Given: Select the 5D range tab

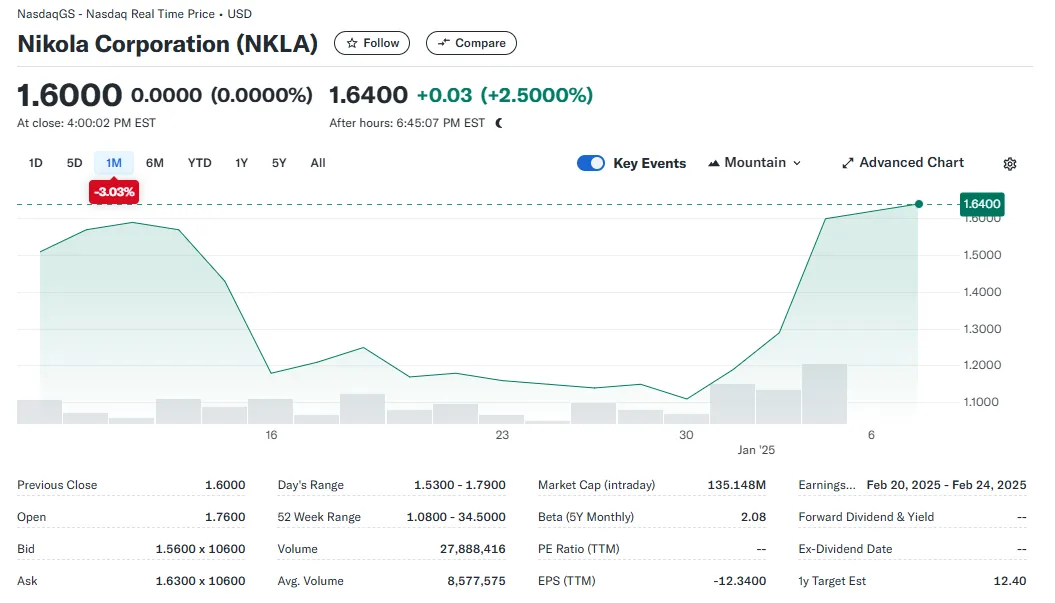Looking at the screenshot, I should pos(74,163).
